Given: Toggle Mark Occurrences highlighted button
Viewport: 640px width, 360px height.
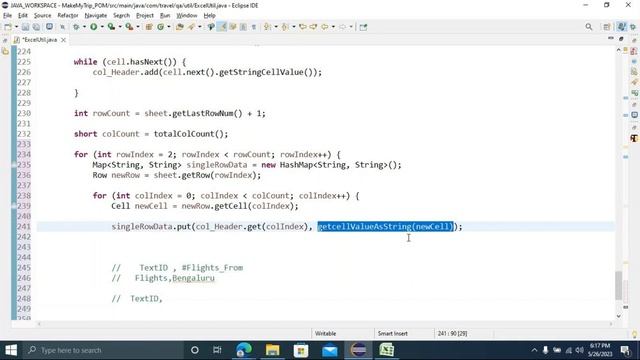Looking at the screenshot, I should pyautogui.click(x=222, y=27).
